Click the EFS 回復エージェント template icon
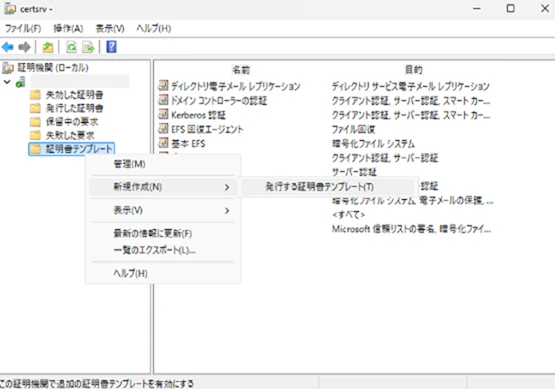 (x=163, y=129)
